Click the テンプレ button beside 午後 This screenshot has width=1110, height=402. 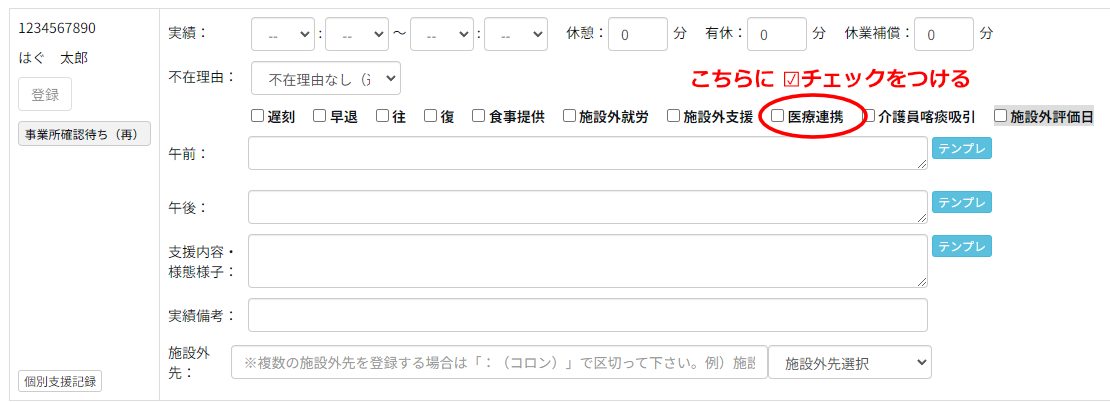click(961, 203)
